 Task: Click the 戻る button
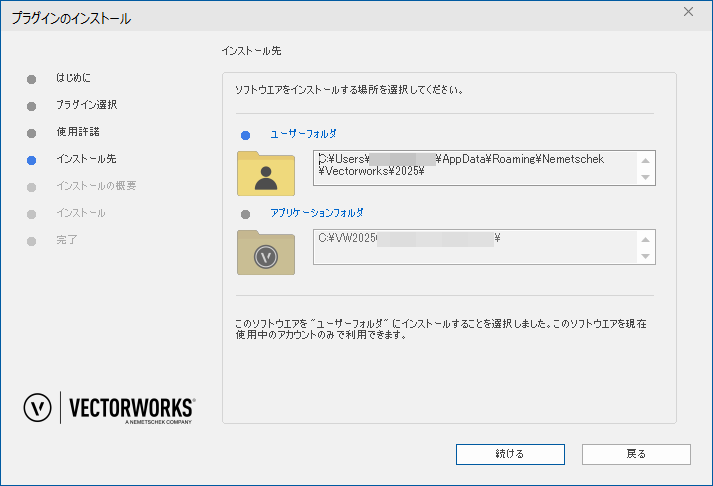click(x=636, y=454)
